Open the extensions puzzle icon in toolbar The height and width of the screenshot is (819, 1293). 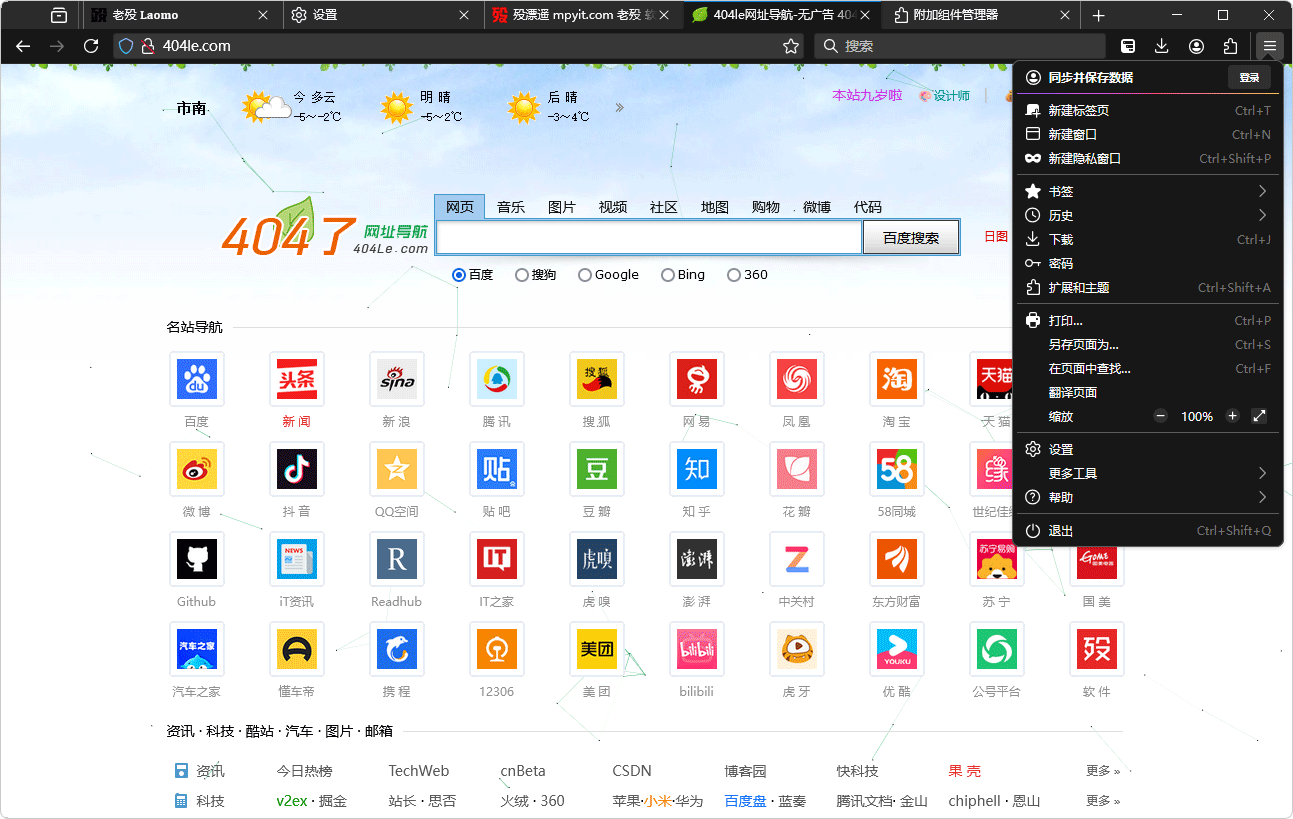tap(1230, 46)
